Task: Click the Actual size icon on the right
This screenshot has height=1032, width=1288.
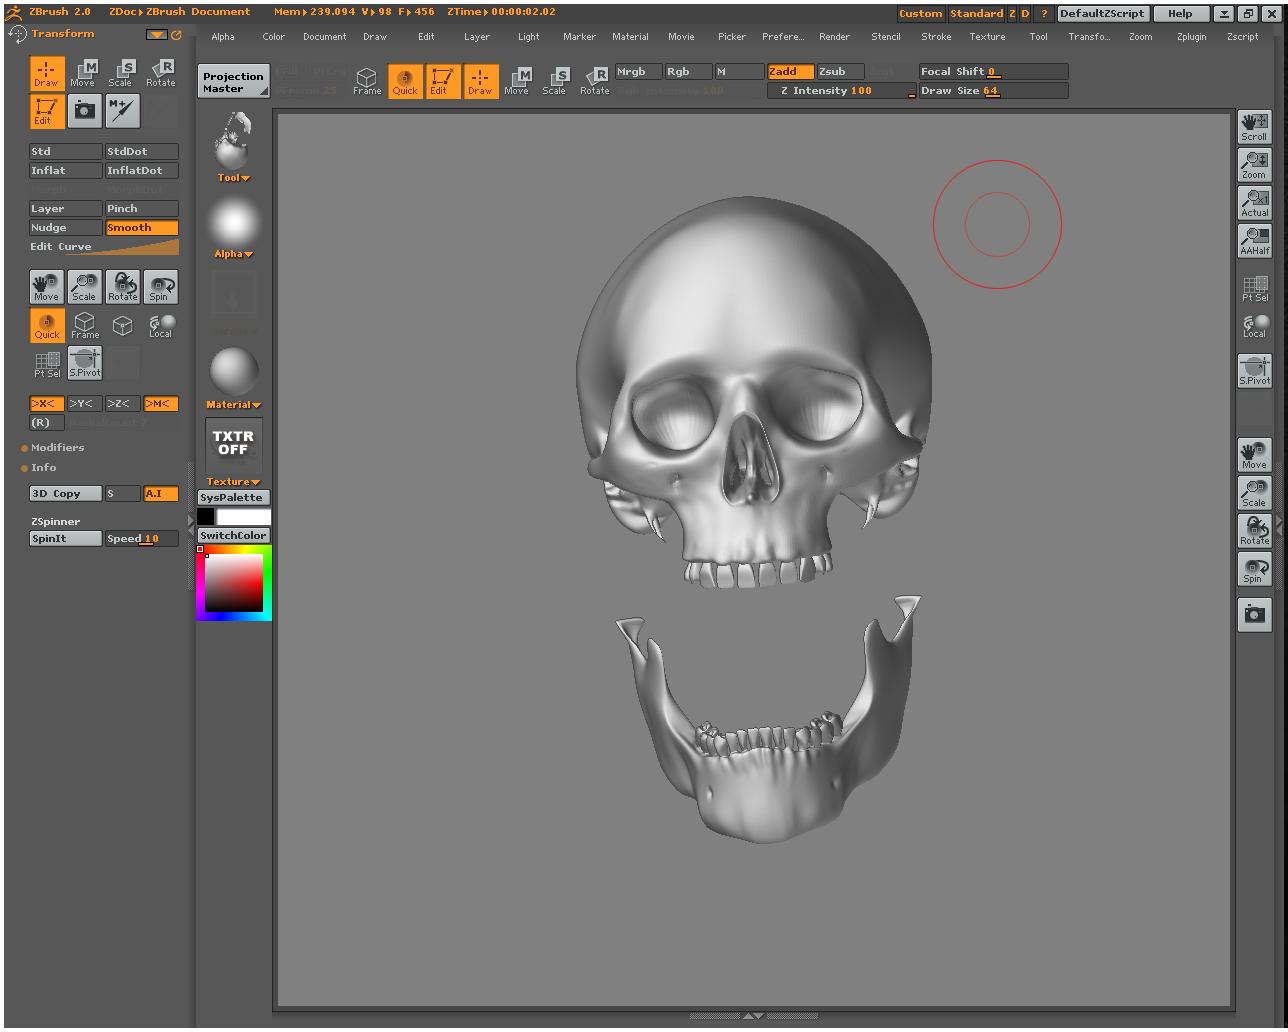Action: coord(1254,202)
